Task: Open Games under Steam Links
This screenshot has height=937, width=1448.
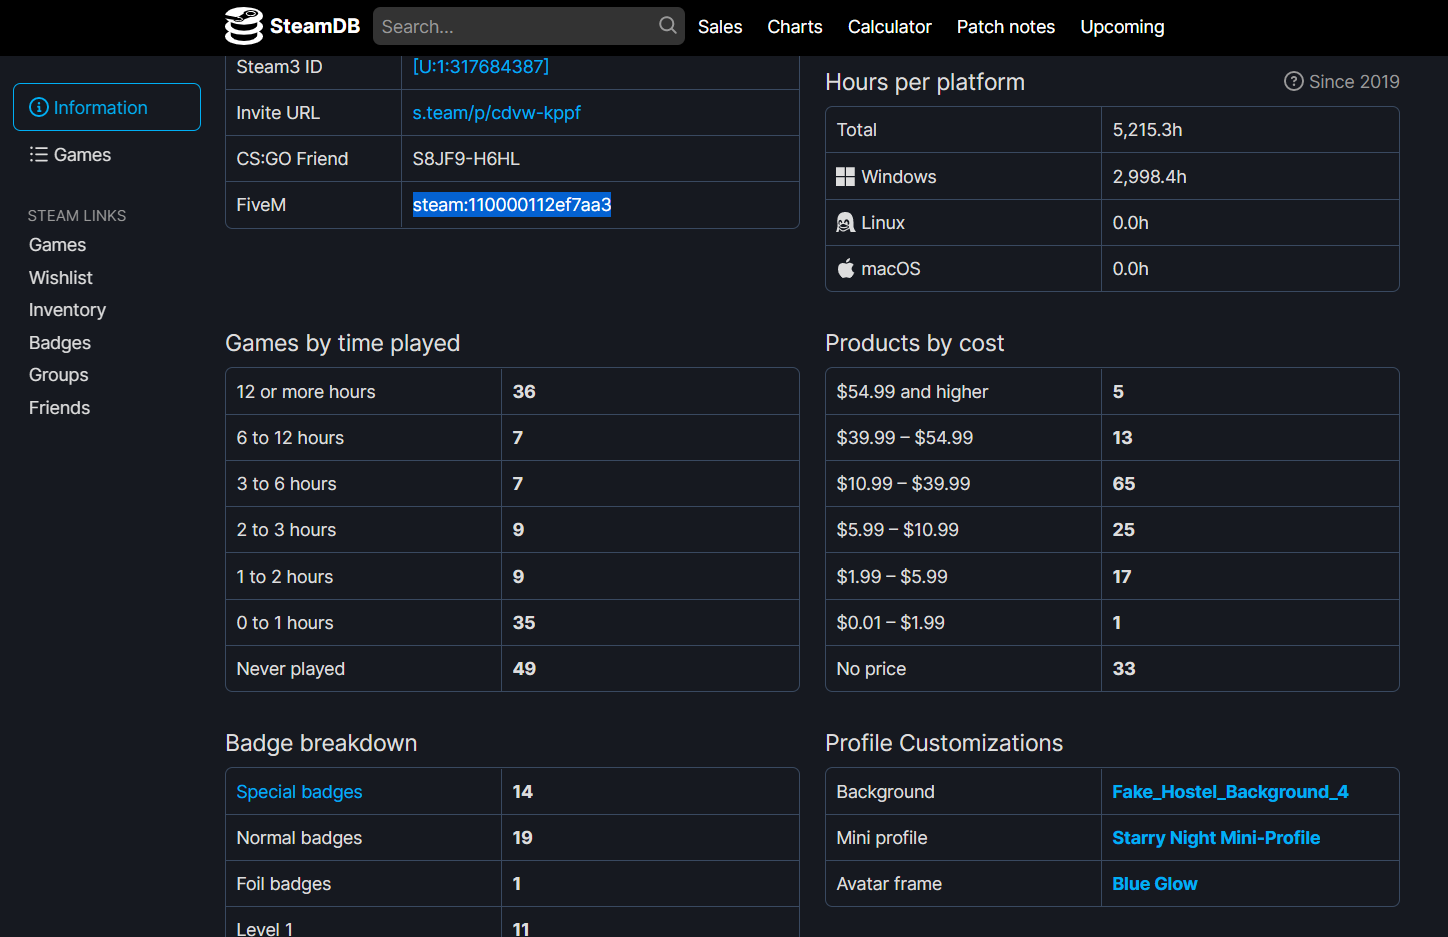Action: [58, 245]
